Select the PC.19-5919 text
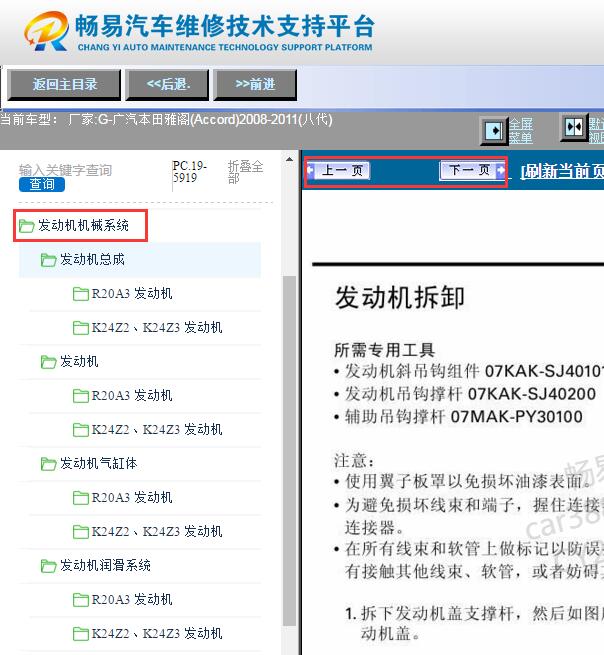Screen dimensions: 604x655 point(190,172)
